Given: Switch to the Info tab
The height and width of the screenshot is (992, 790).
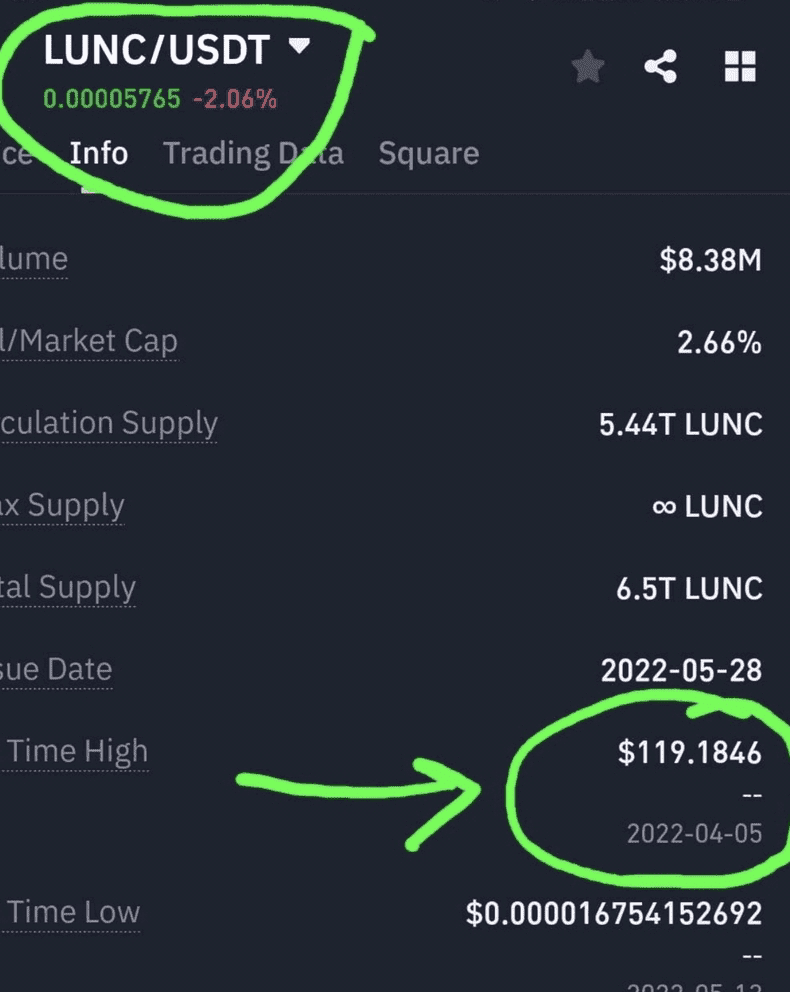Looking at the screenshot, I should pos(99,154).
